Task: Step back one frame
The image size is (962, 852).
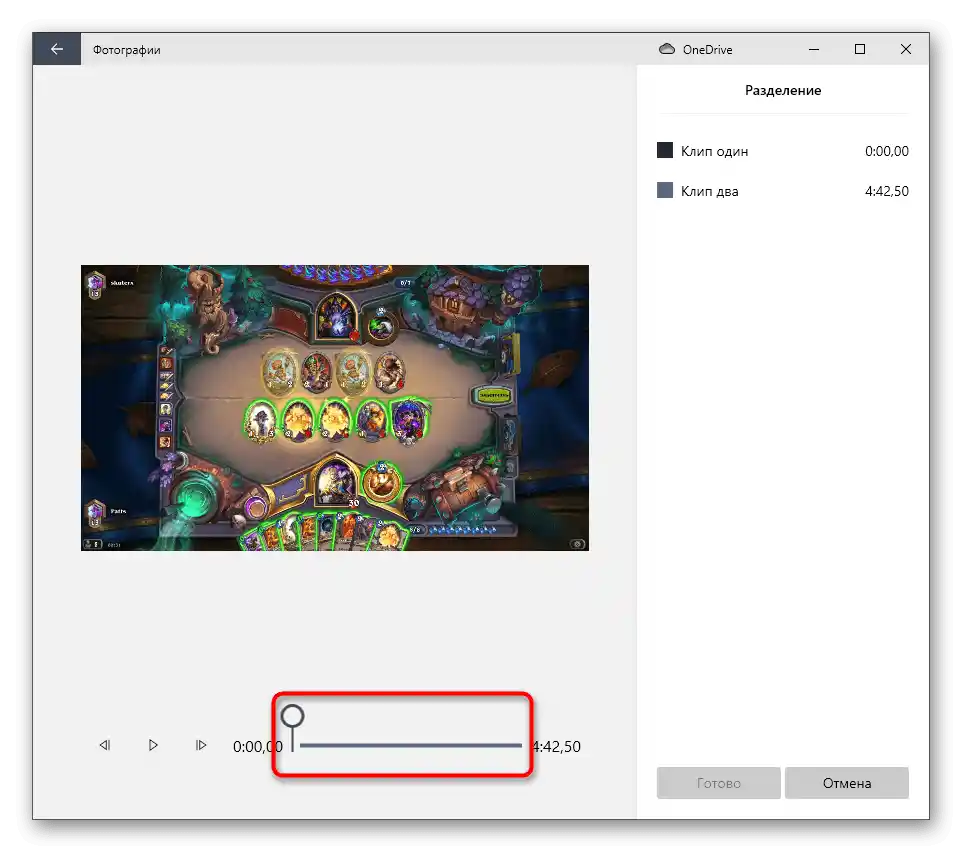Action: click(x=105, y=745)
